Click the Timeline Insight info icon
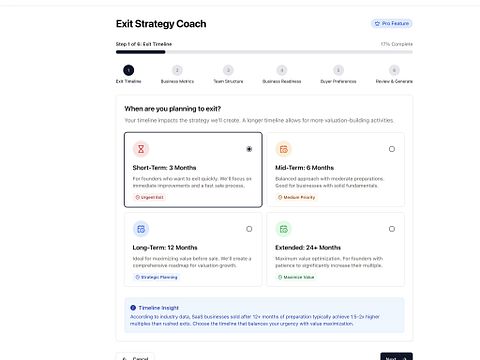This screenshot has height=360, width=480. (133, 308)
